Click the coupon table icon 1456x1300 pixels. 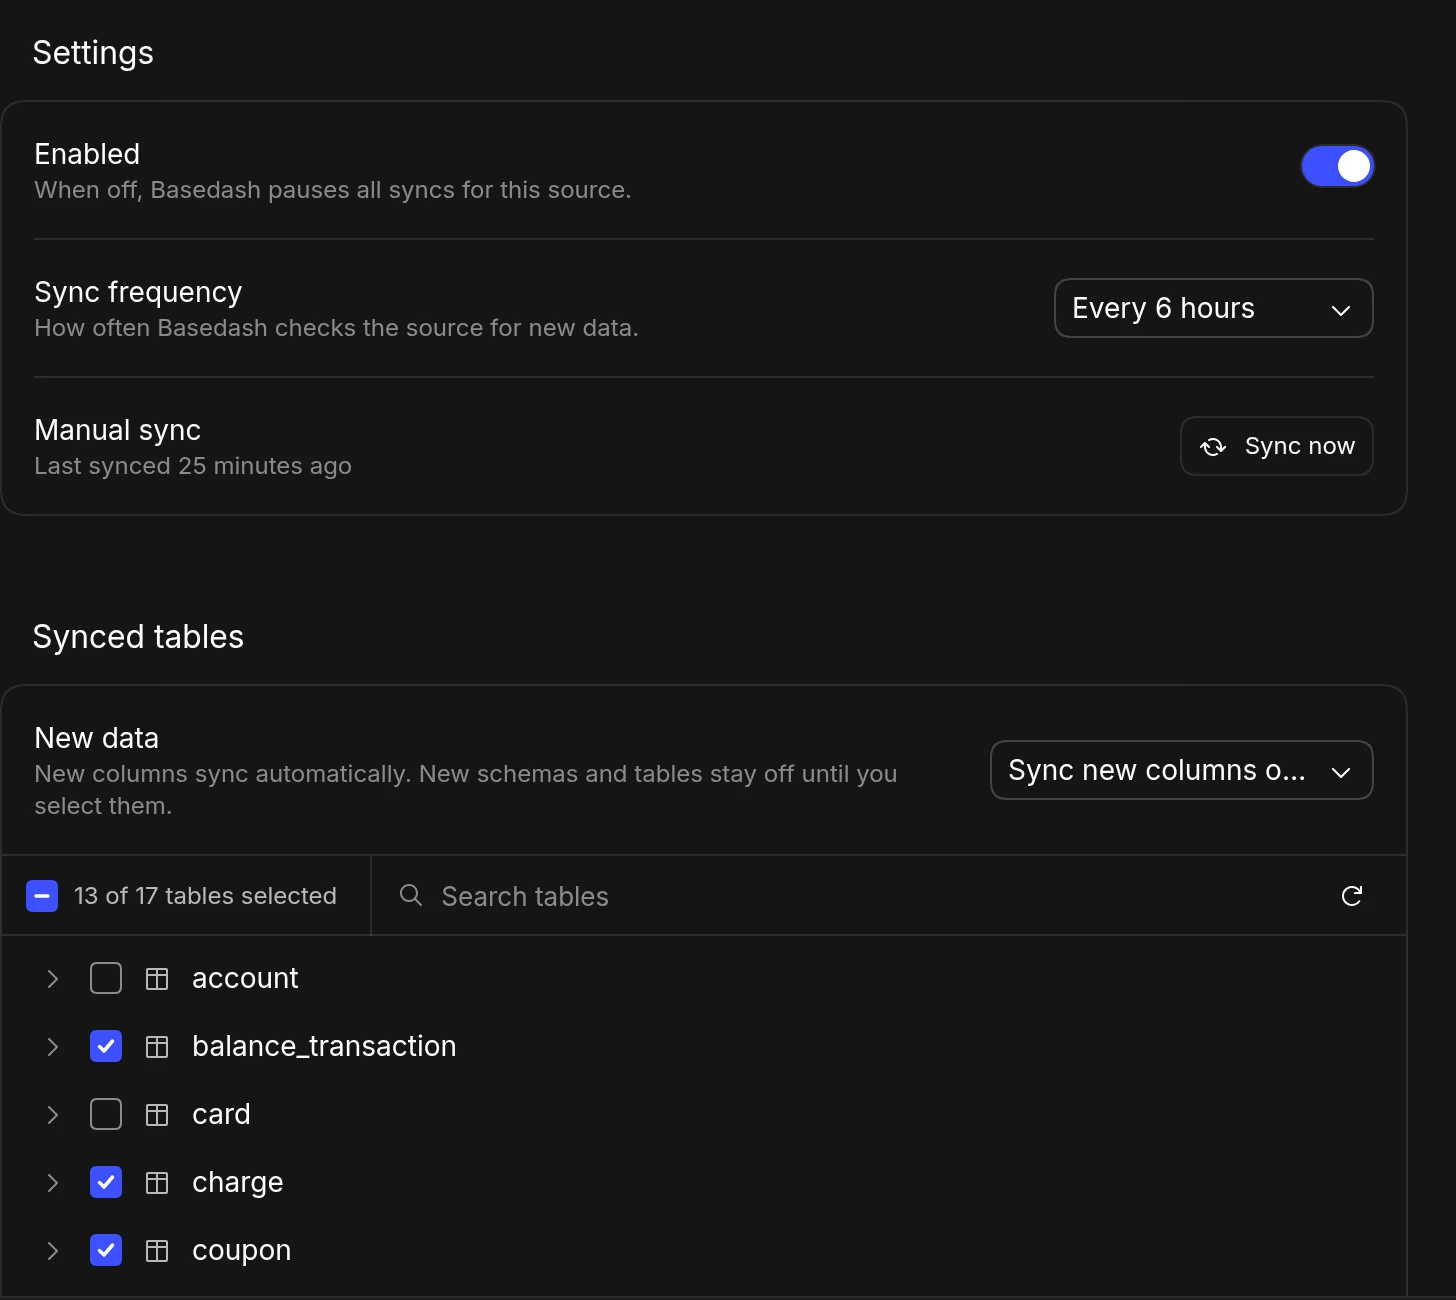pyautogui.click(x=157, y=1251)
